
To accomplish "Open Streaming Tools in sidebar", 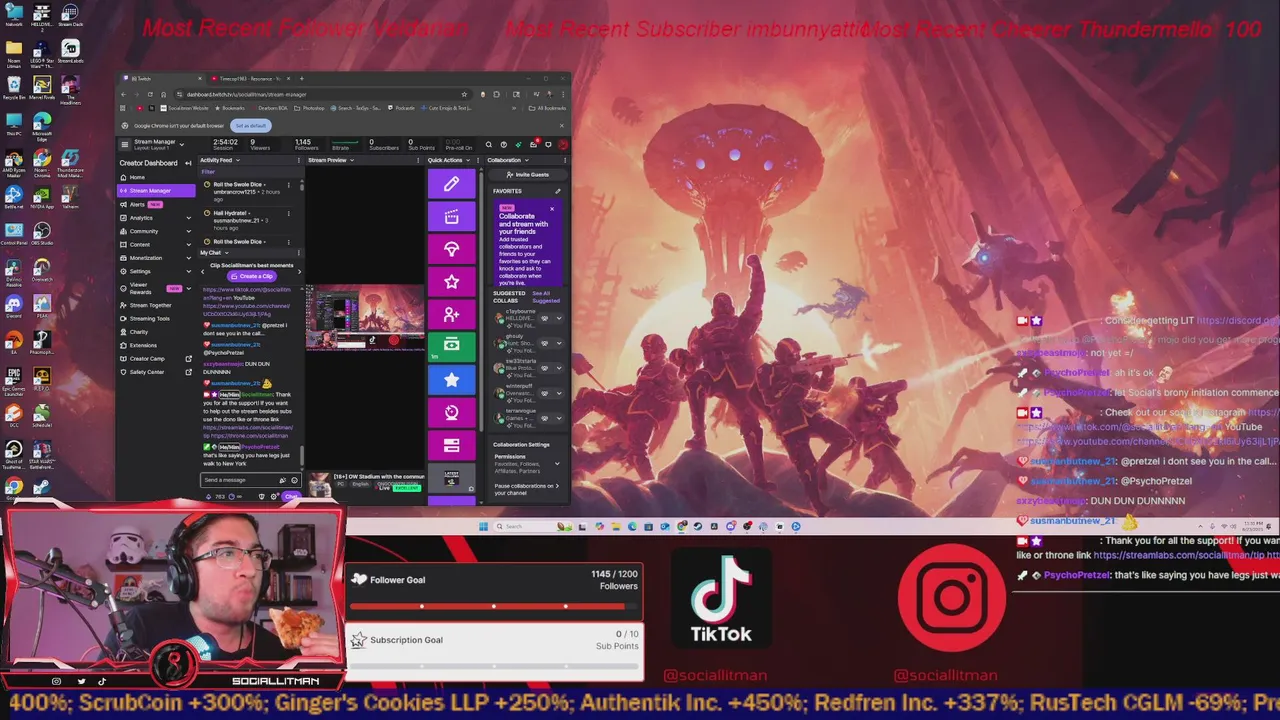I will pyautogui.click(x=150, y=318).
